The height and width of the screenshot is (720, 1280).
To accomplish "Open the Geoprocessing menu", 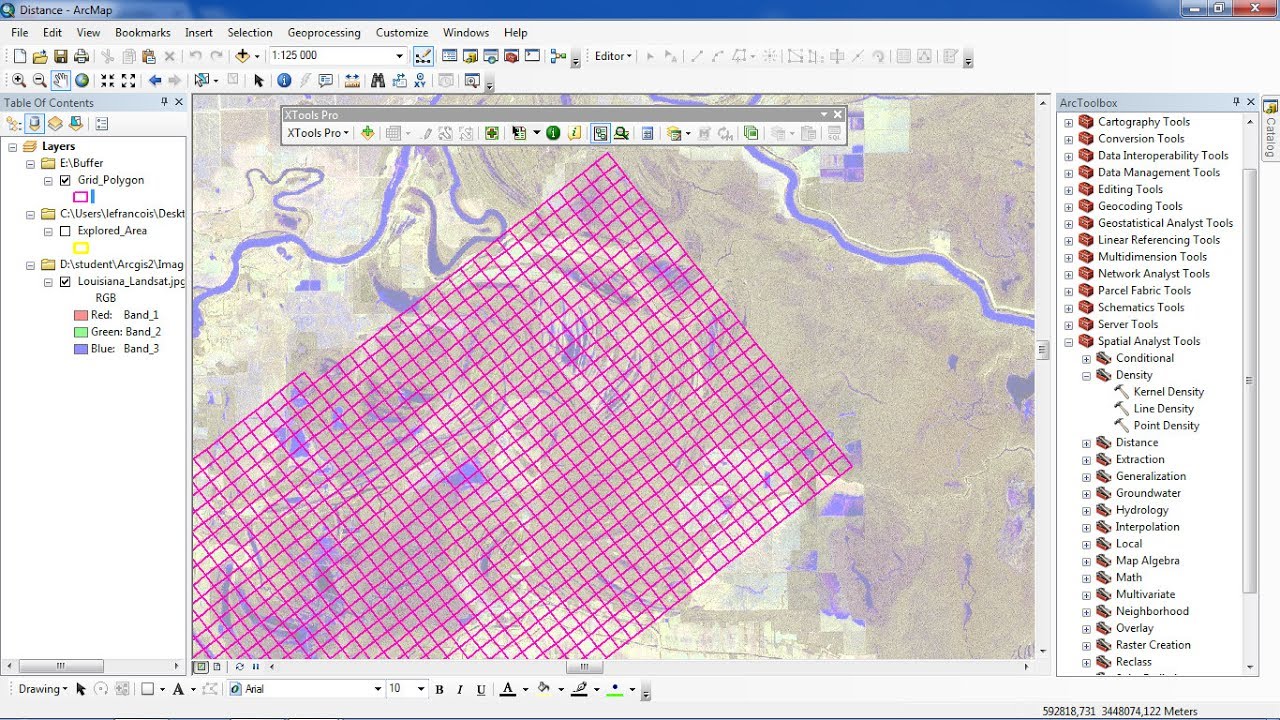I will pos(324,33).
